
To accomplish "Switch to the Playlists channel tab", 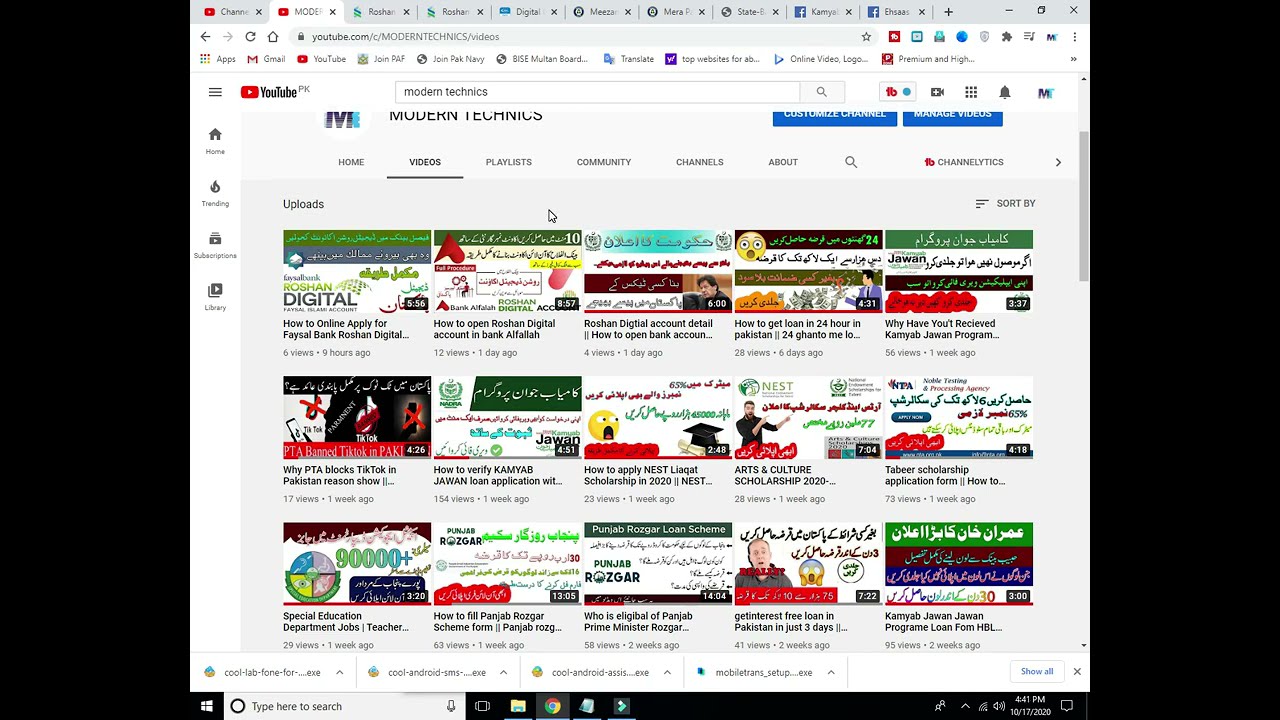I will pyautogui.click(x=509, y=162).
